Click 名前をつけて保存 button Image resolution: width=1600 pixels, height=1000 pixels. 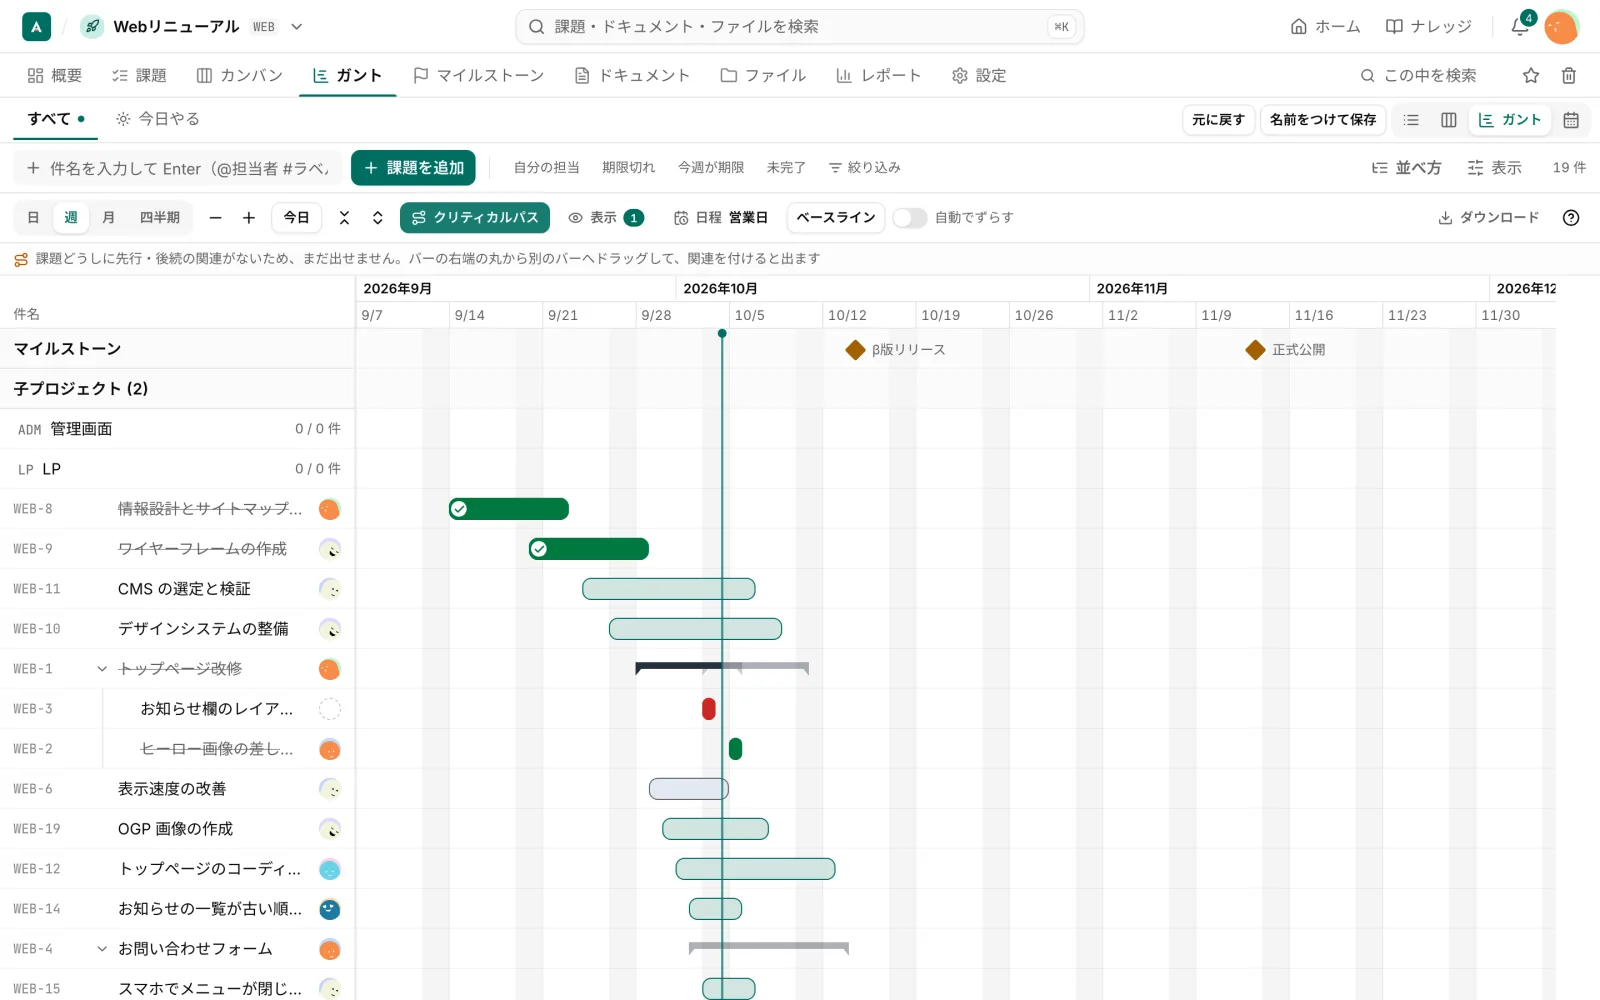pos(1323,120)
